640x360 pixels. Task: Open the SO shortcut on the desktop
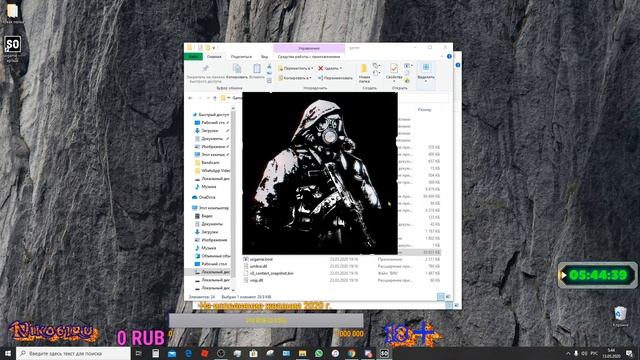[12, 49]
